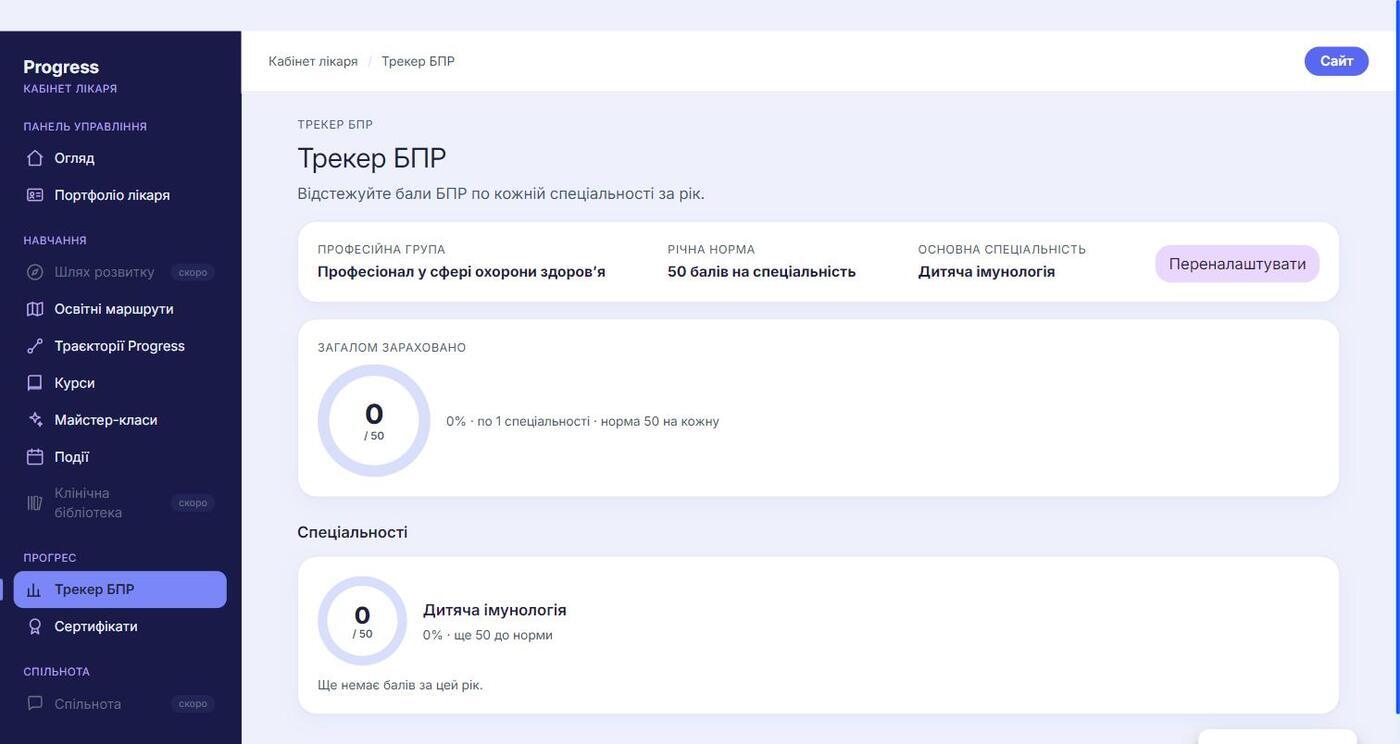Screen dimensions: 1400x744
Task: Click the Дитяча імунологія specialty heading in card
Action: (x=494, y=610)
